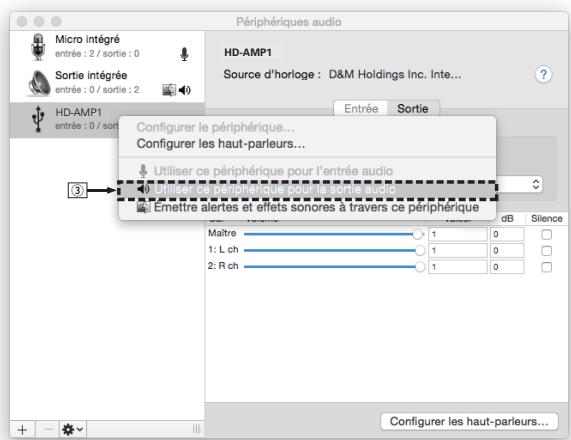Click the 1: L ch value field
This screenshot has height=440, width=571.
click(458, 251)
